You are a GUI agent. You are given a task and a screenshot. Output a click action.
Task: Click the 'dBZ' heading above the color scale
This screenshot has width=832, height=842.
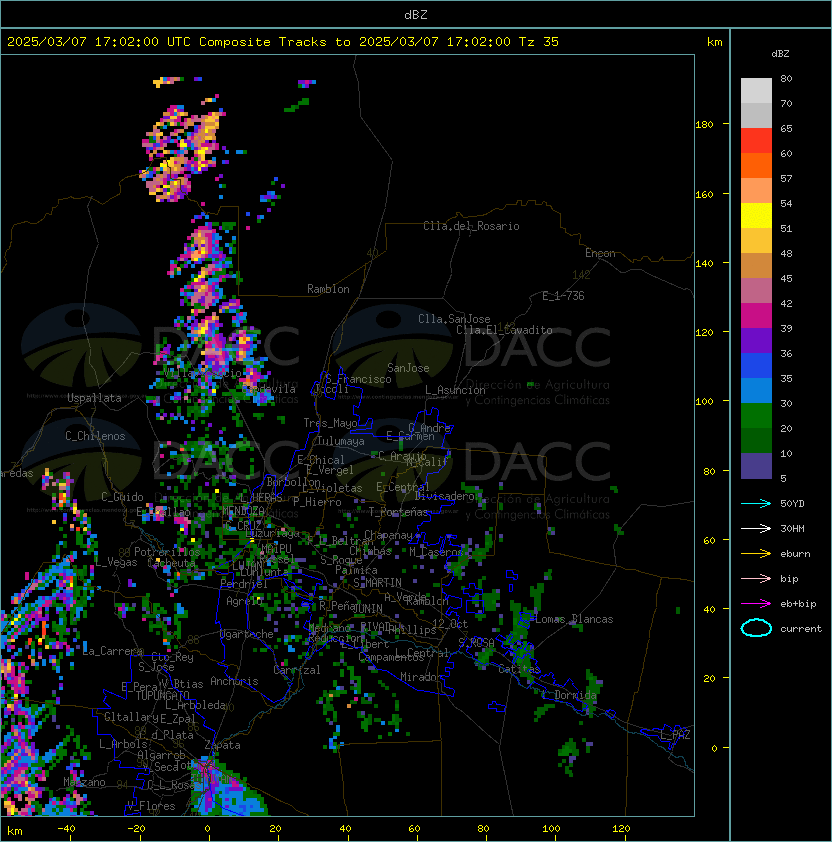pyautogui.click(x=780, y=54)
